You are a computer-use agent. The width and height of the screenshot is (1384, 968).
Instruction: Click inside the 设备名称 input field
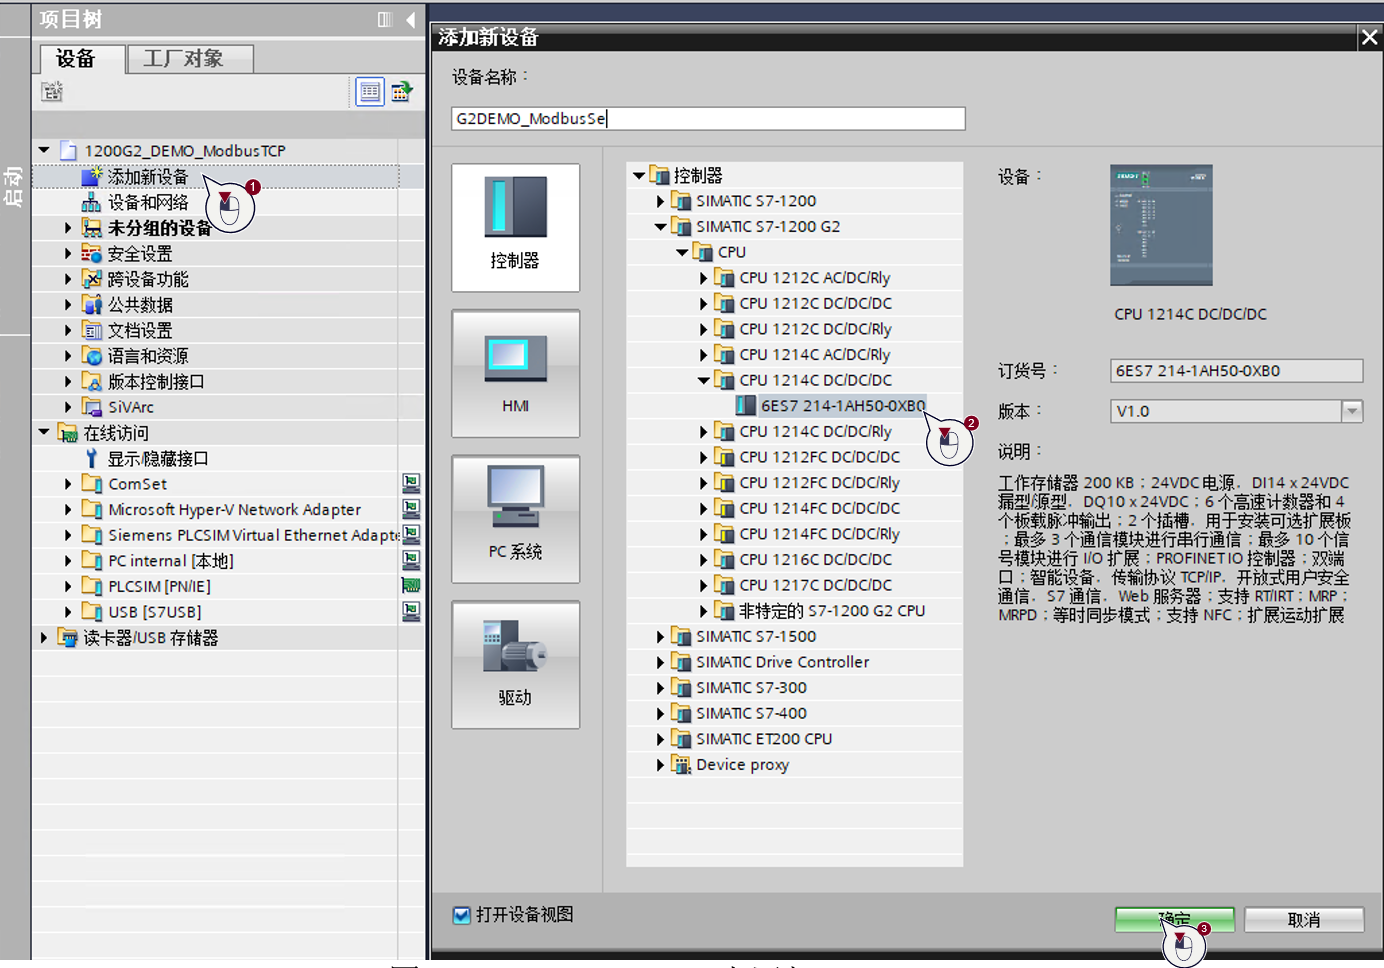coord(706,118)
